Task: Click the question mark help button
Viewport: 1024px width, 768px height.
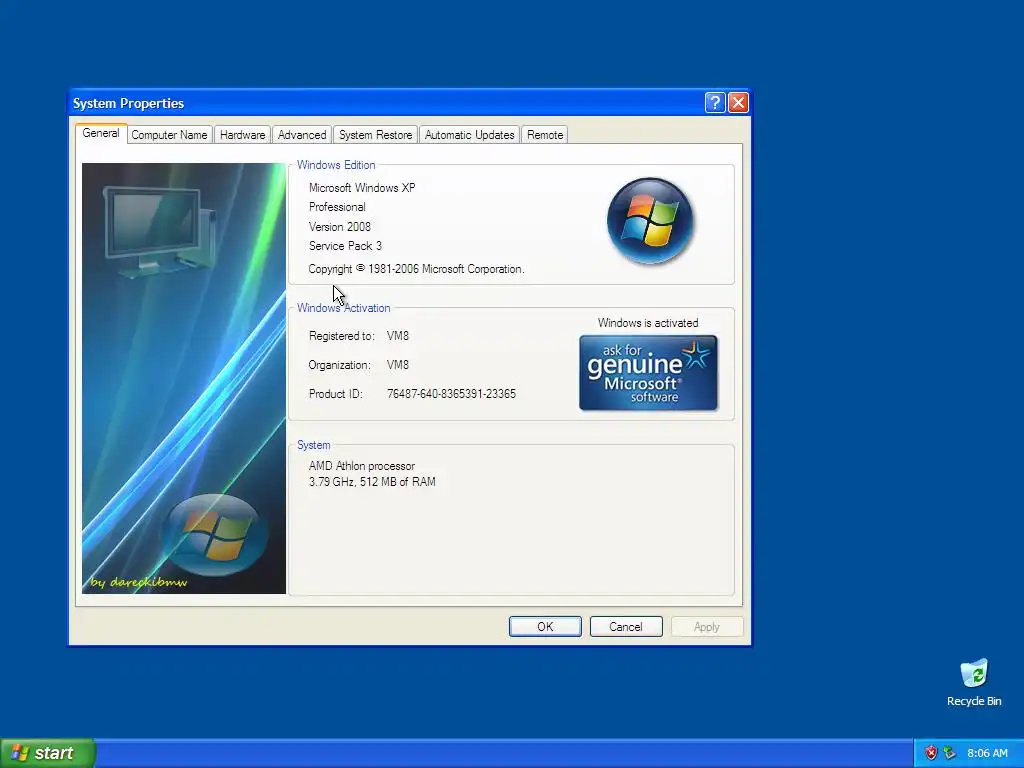Action: click(x=715, y=103)
